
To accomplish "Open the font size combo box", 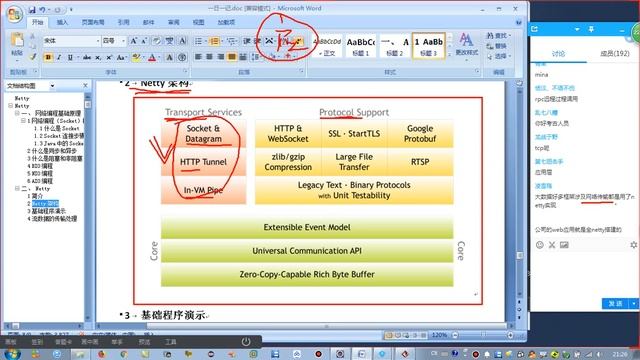I will [x=113, y=41].
